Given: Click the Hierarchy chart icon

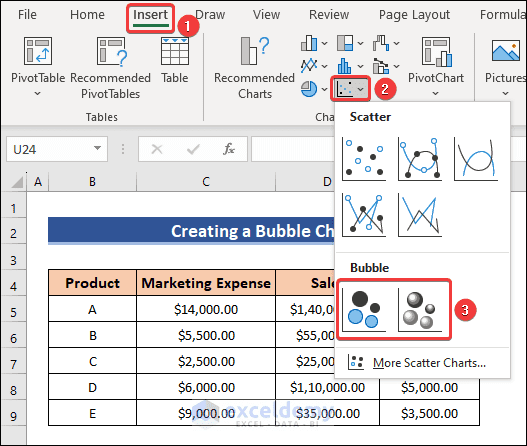Looking at the screenshot, I should click(x=345, y=43).
